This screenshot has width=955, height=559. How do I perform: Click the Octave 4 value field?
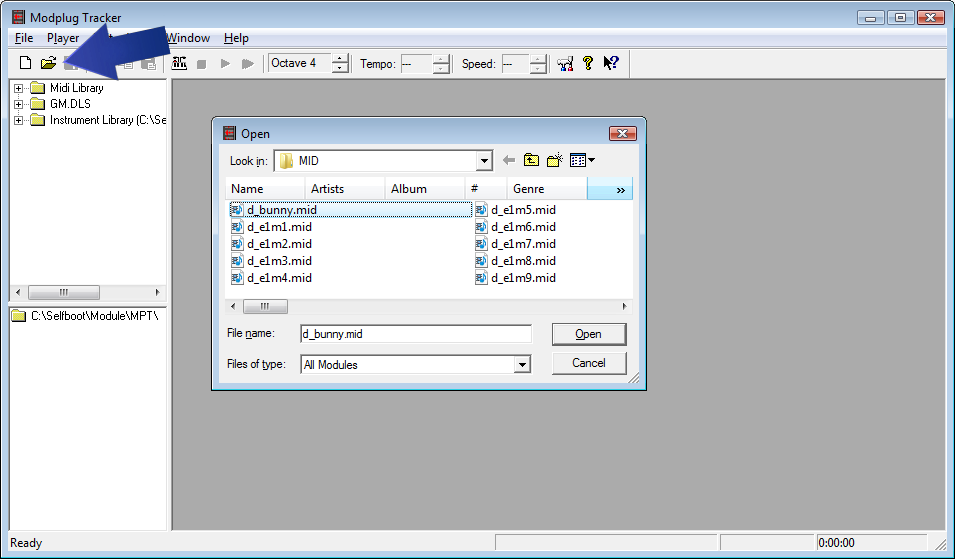click(x=300, y=63)
